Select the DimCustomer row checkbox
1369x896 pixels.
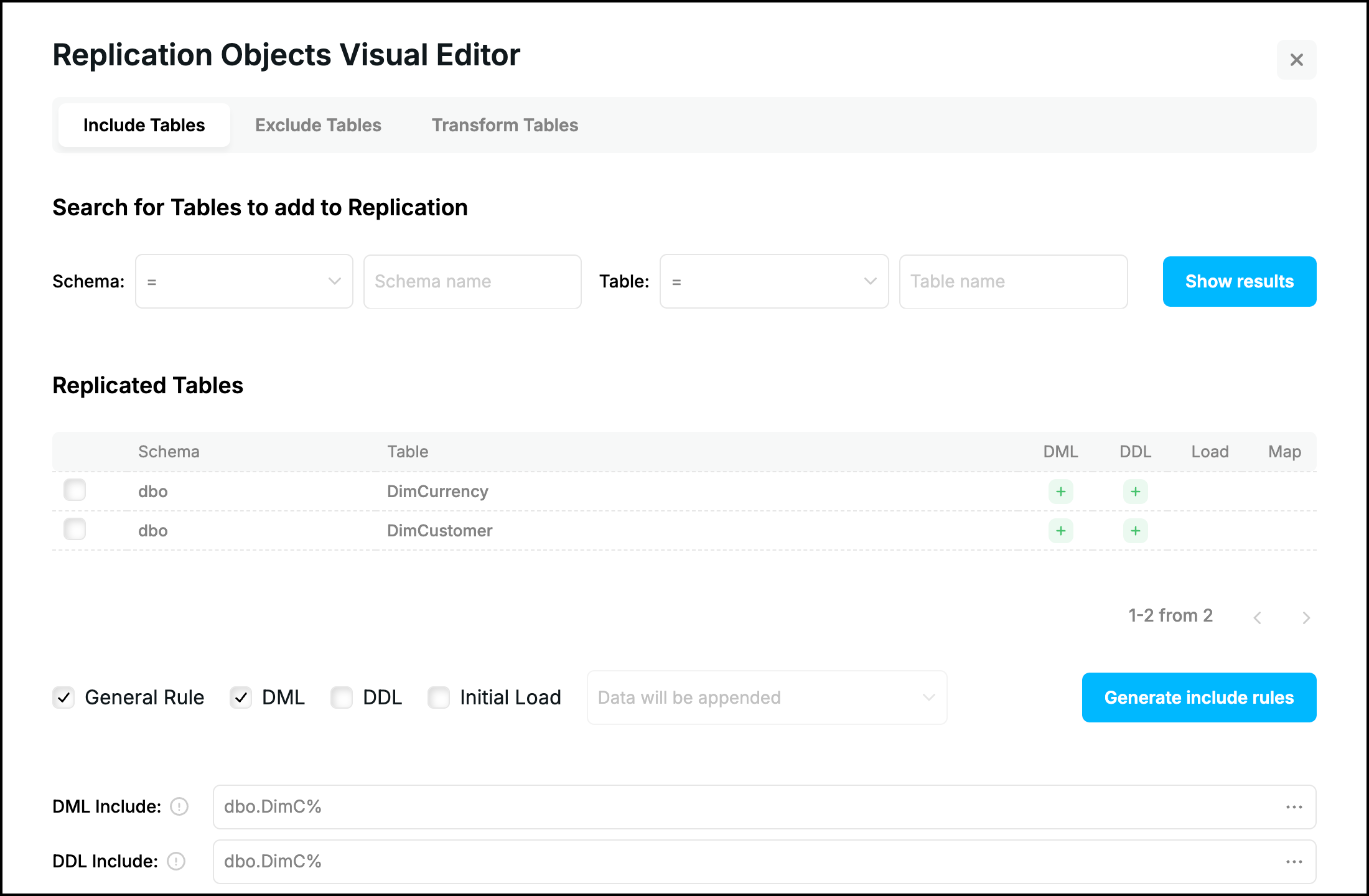[75, 529]
